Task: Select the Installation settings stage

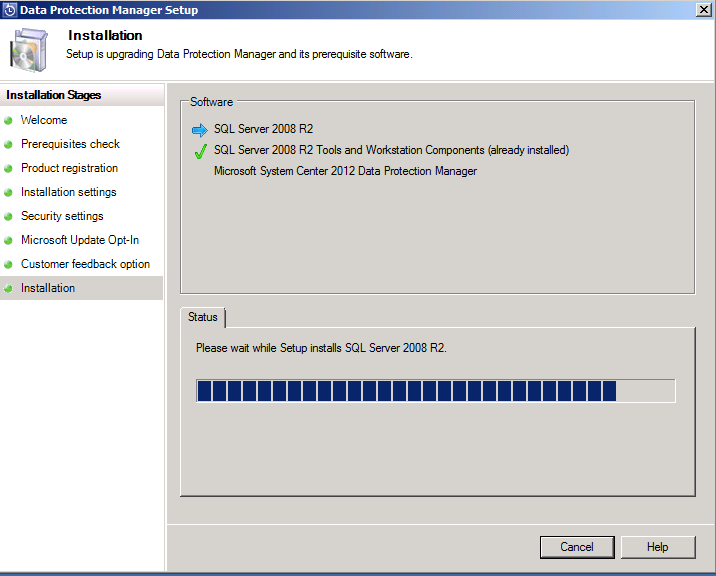Action: 68,192
